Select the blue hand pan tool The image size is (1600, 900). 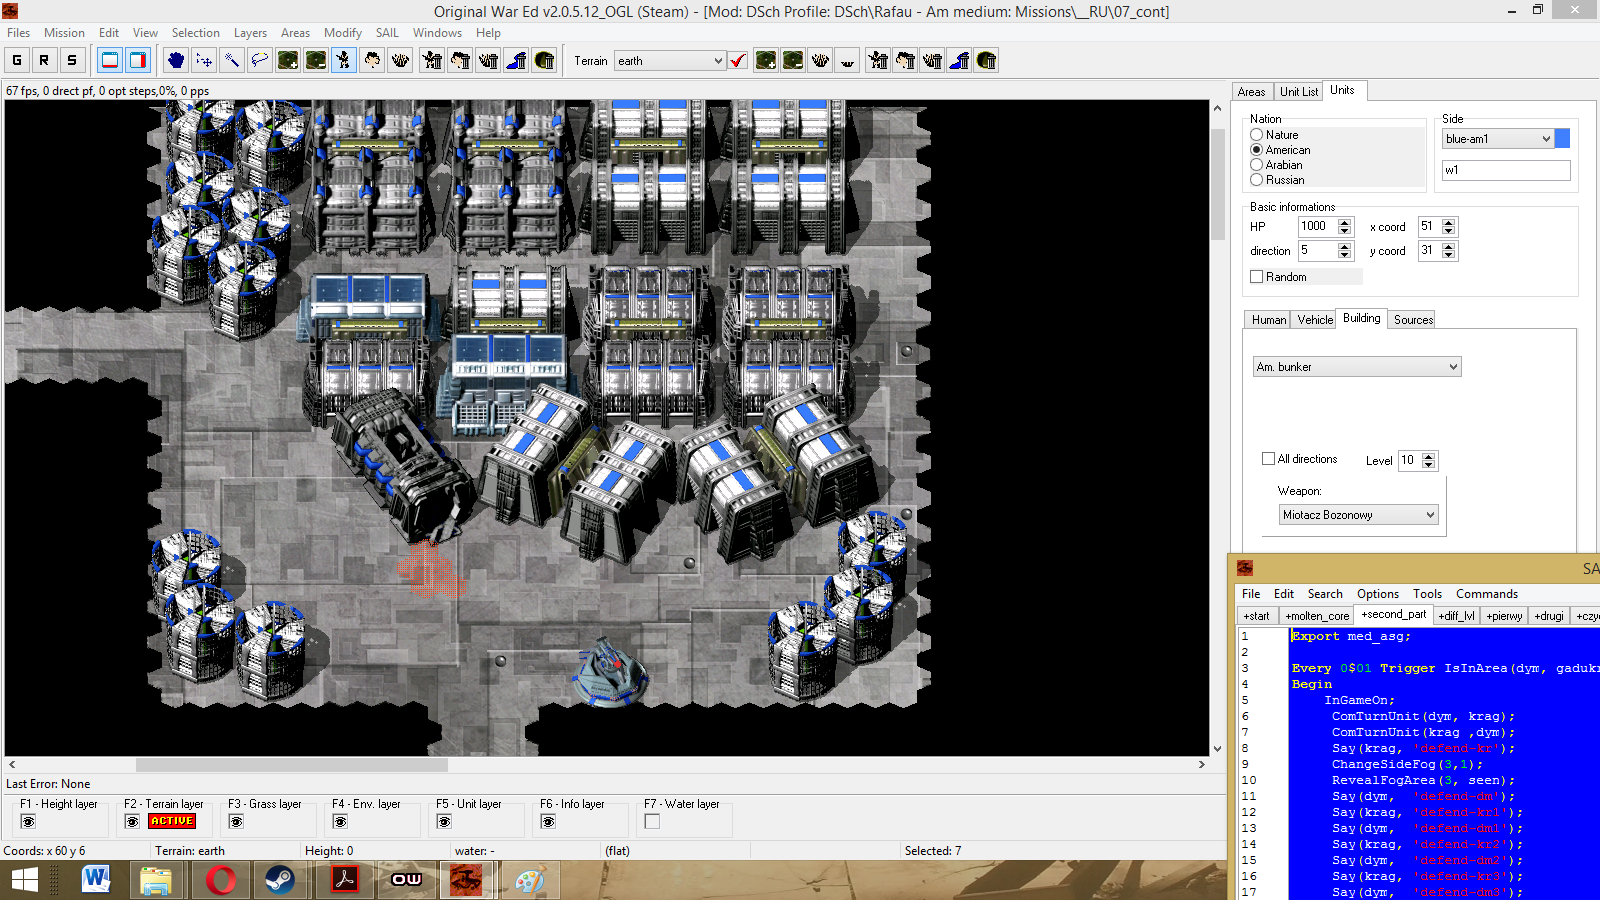(x=176, y=60)
